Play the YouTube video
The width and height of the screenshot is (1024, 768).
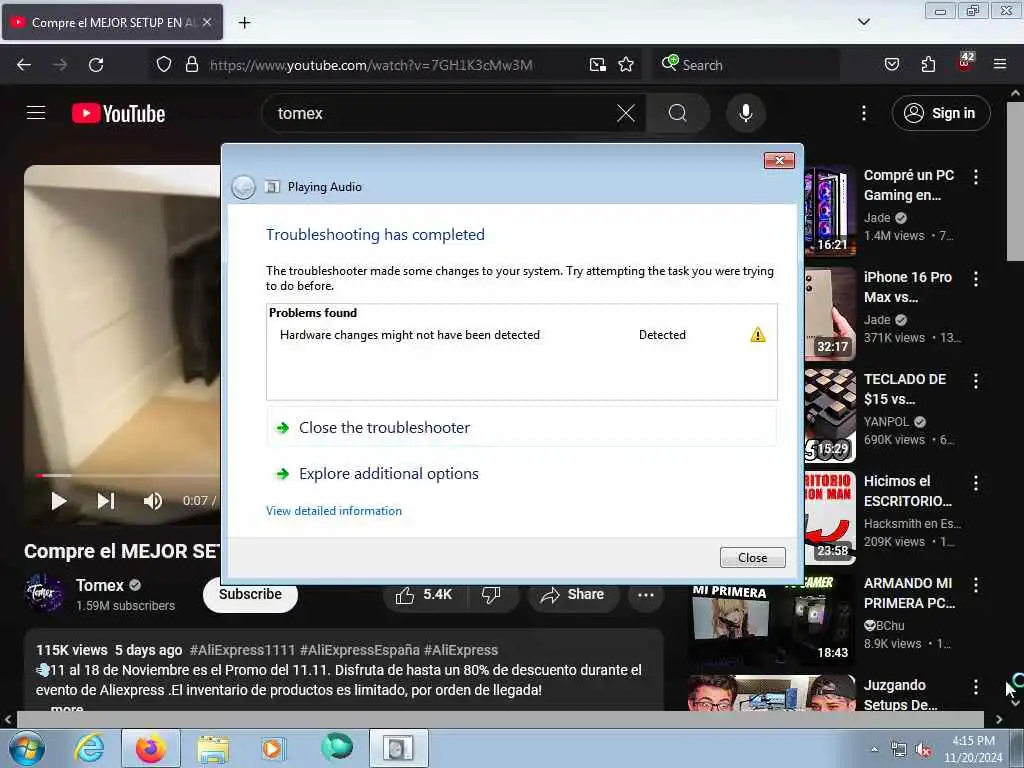pos(59,501)
